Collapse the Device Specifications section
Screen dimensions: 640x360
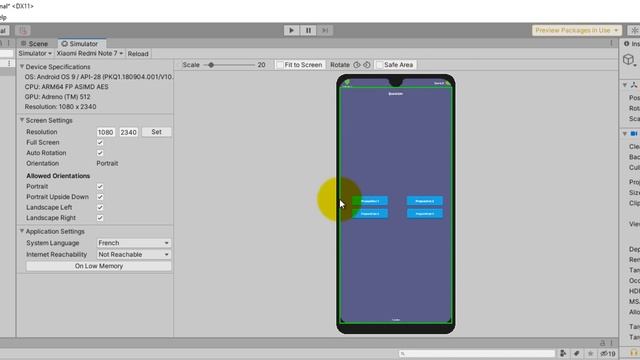[22, 67]
